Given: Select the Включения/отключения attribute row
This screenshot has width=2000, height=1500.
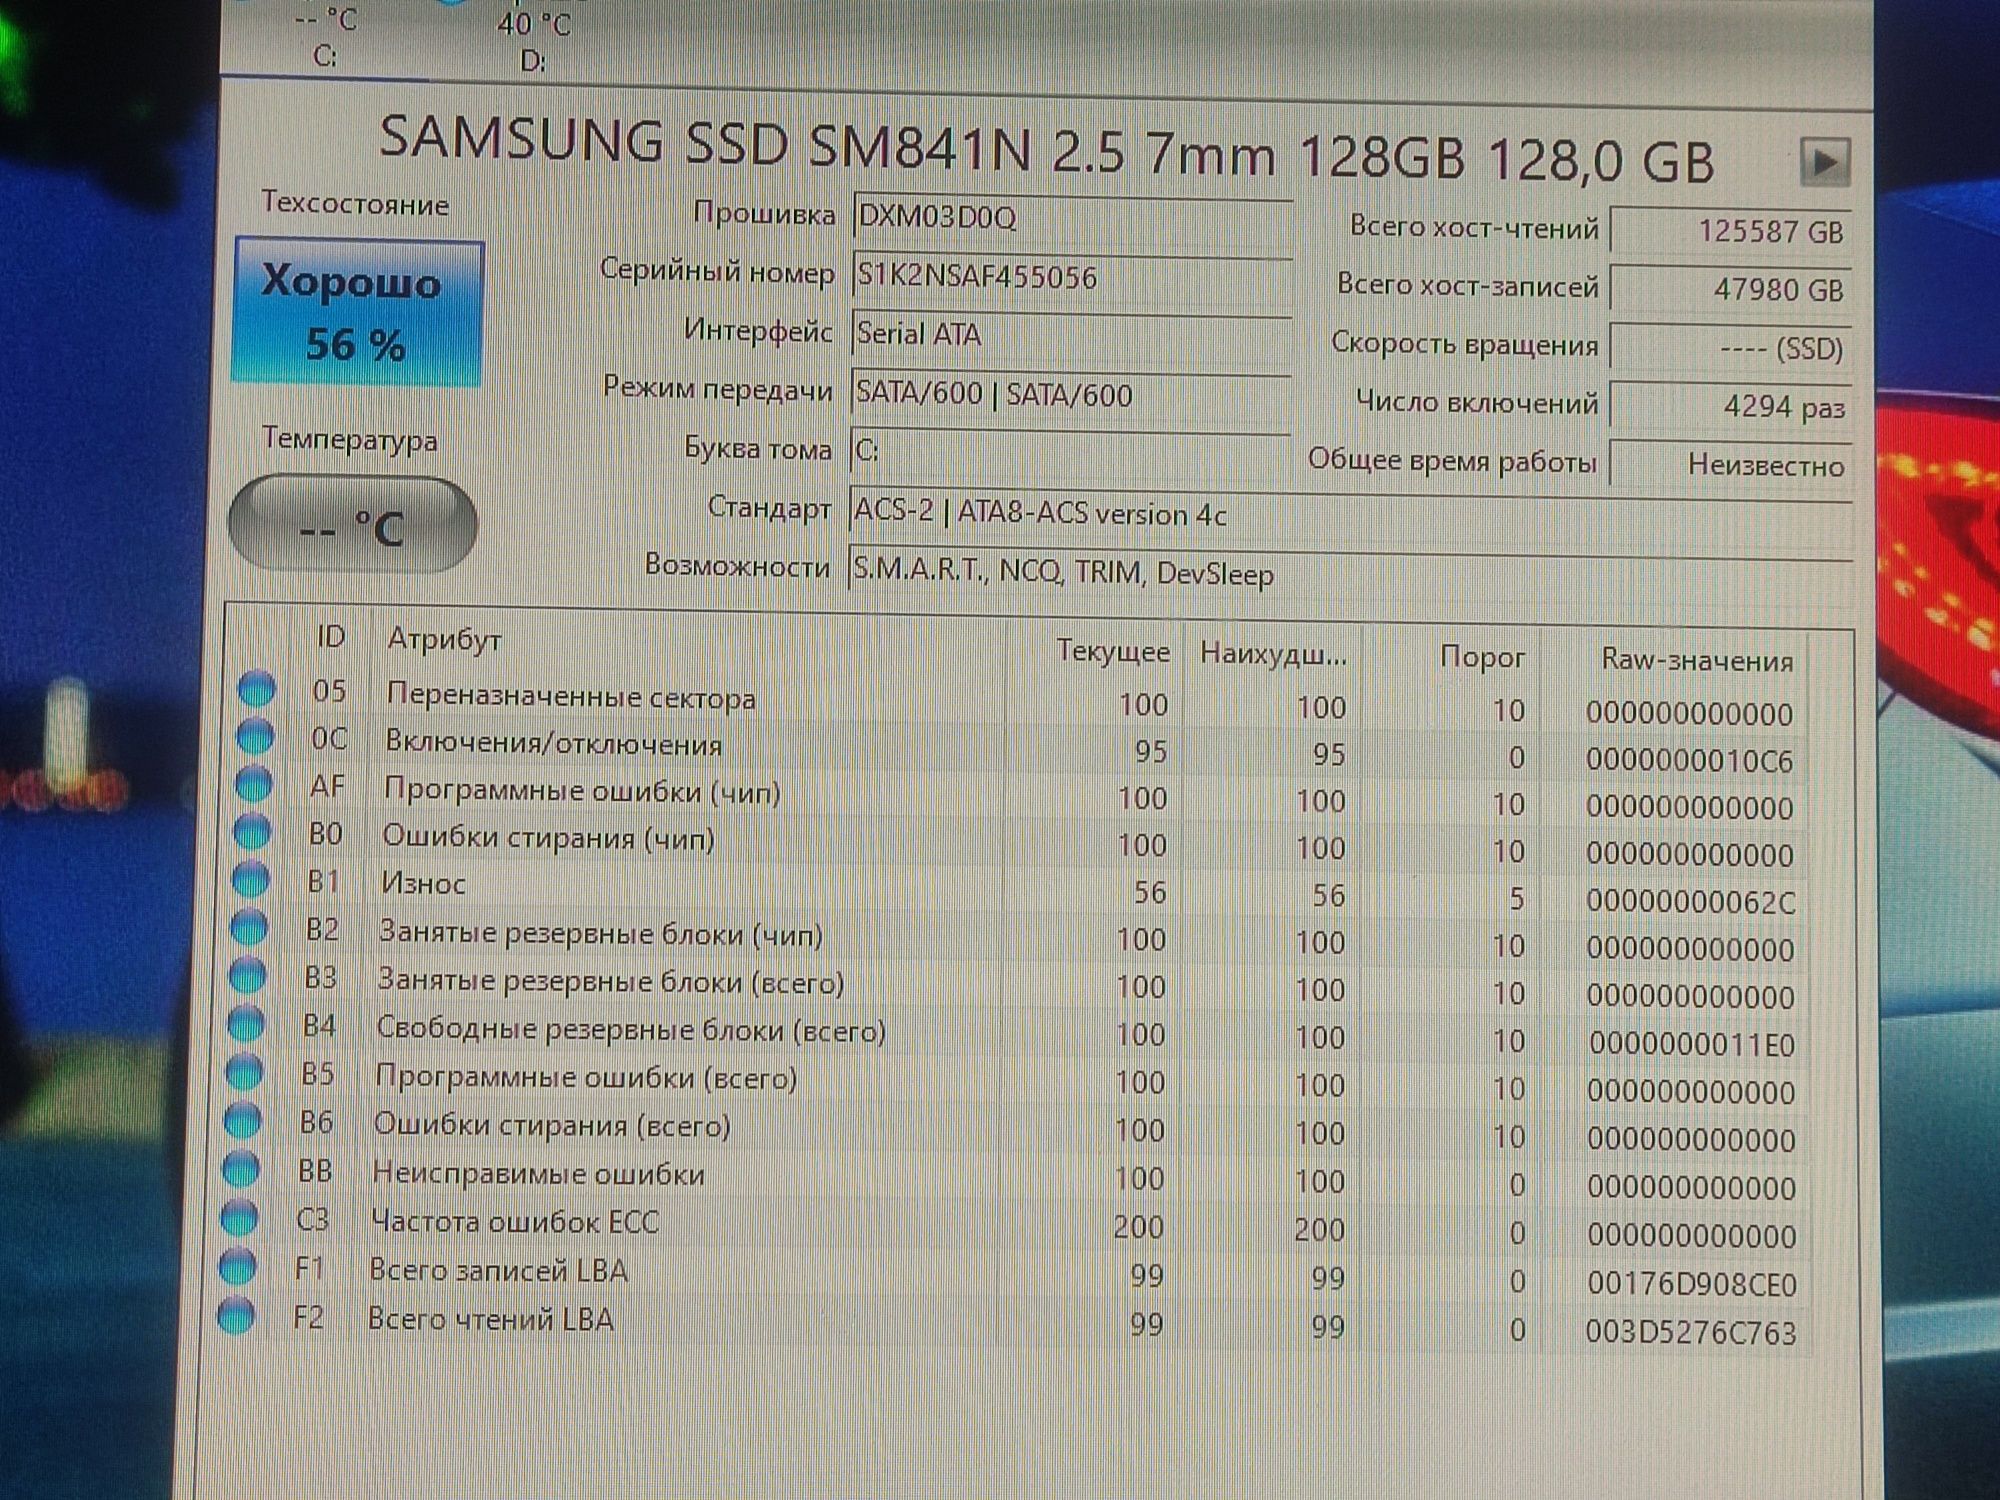Looking at the screenshot, I should (1021, 748).
